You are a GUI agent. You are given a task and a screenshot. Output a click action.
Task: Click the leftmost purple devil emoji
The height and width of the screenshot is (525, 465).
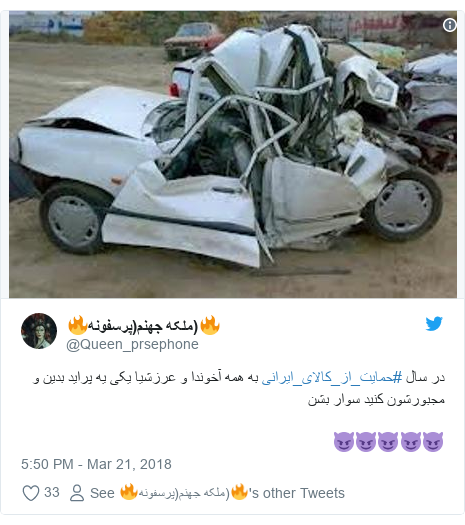coord(344,442)
